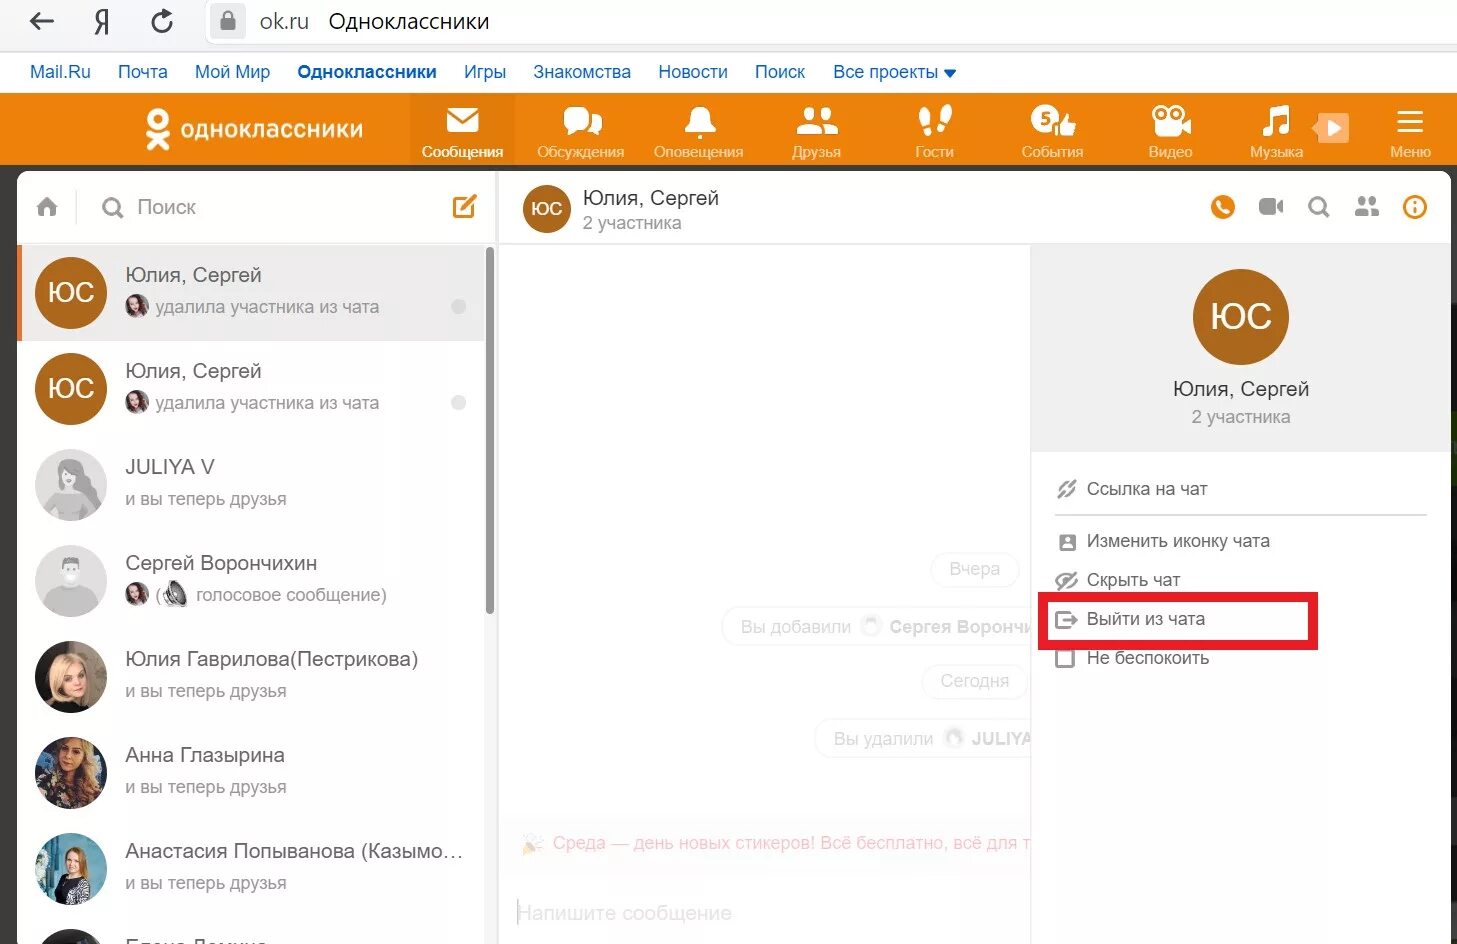The width and height of the screenshot is (1457, 944).
Task: Start video call in chat header
Action: [x=1271, y=207]
